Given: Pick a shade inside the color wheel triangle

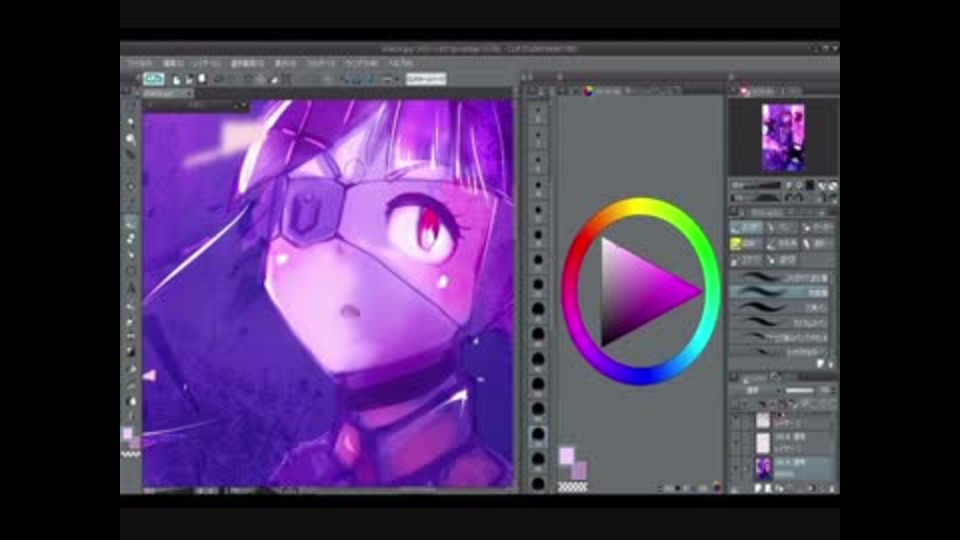Looking at the screenshot, I should (637, 292).
